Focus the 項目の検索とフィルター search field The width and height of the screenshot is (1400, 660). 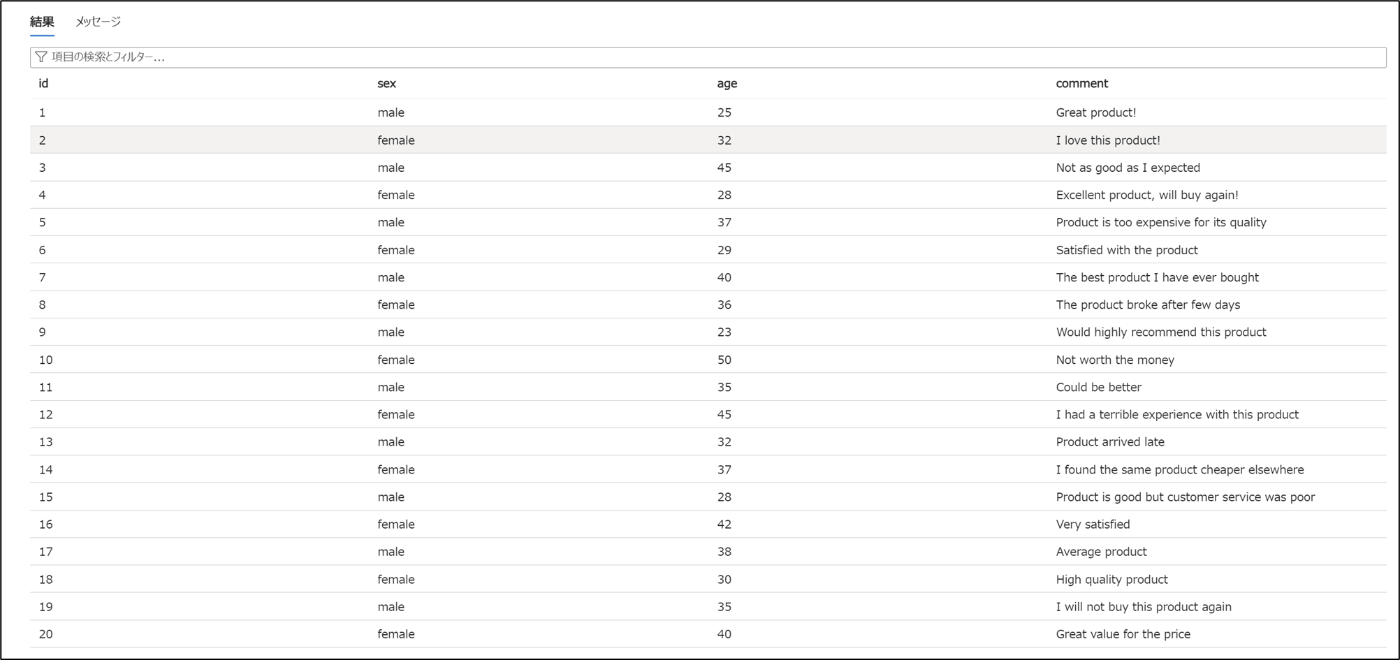coord(708,57)
